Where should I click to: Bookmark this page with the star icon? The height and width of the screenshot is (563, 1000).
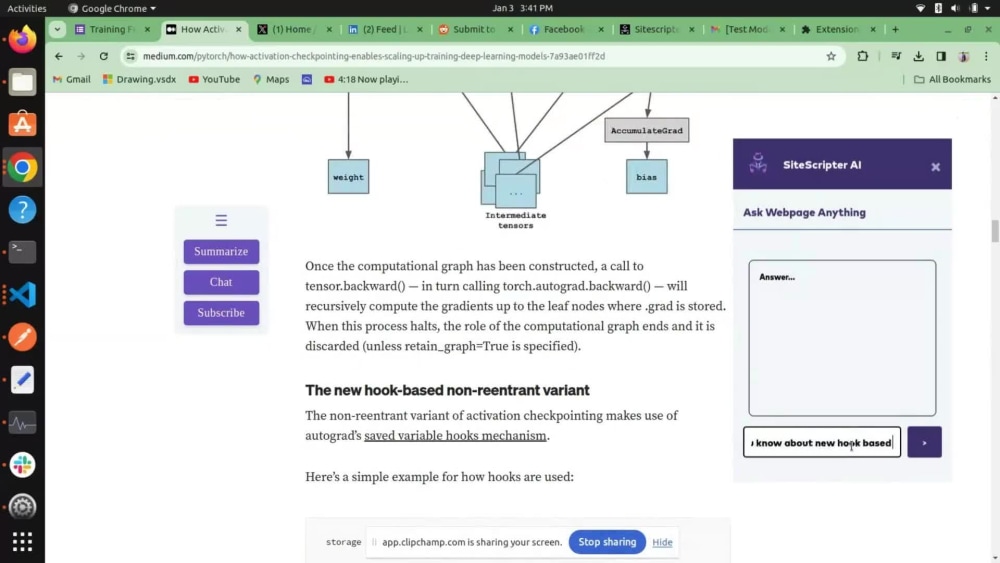click(831, 56)
